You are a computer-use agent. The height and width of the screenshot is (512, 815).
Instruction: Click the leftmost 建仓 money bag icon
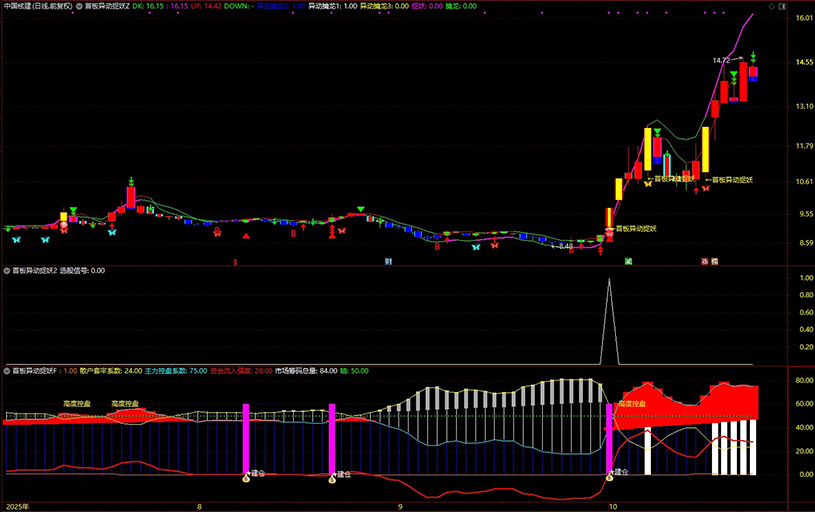246,479
